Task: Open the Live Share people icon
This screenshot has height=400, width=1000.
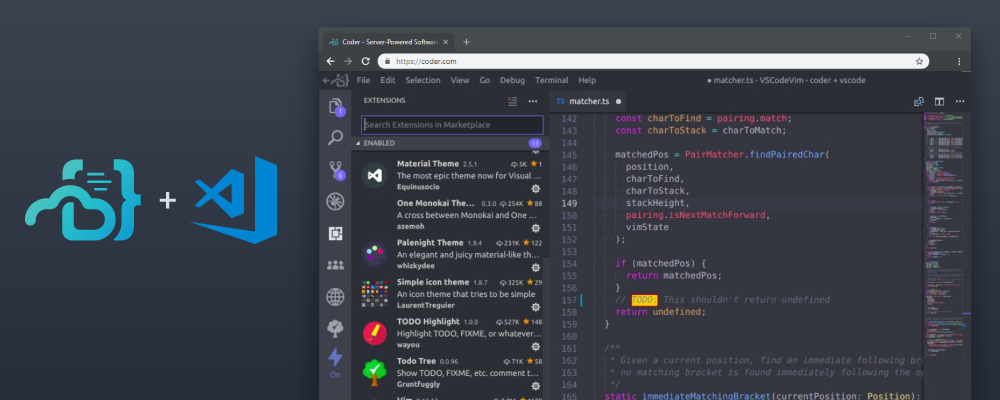Action: (x=335, y=265)
